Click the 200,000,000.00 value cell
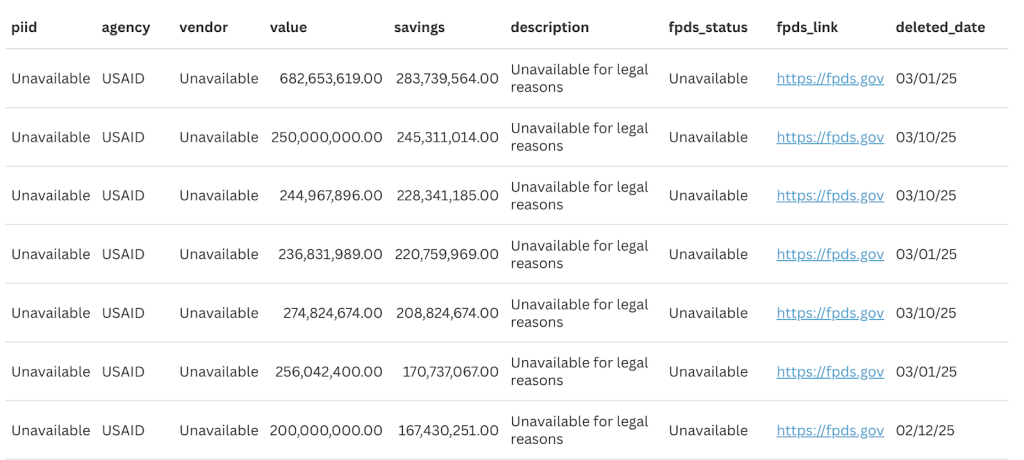This screenshot has width=1024, height=460. point(326,431)
